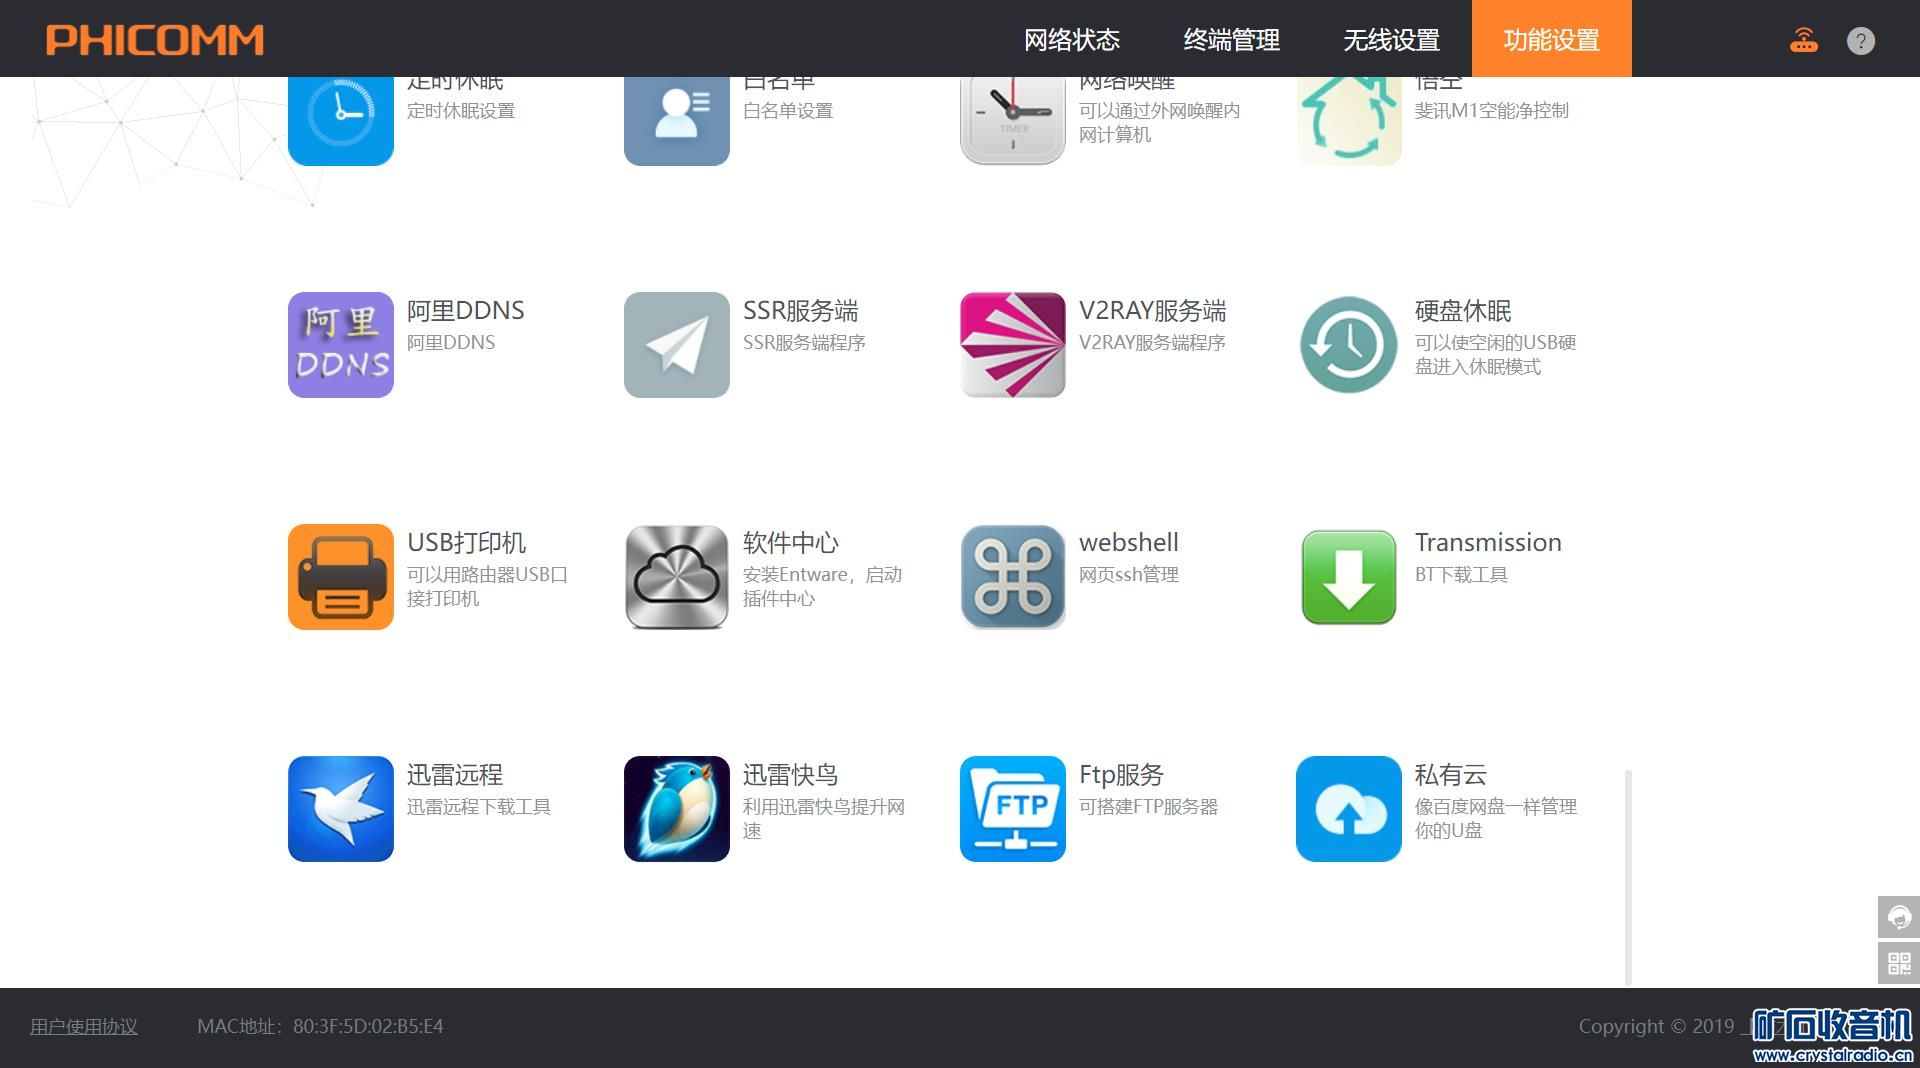Click the help question mark icon
This screenshot has height=1068, width=1920.
coord(1861,41)
